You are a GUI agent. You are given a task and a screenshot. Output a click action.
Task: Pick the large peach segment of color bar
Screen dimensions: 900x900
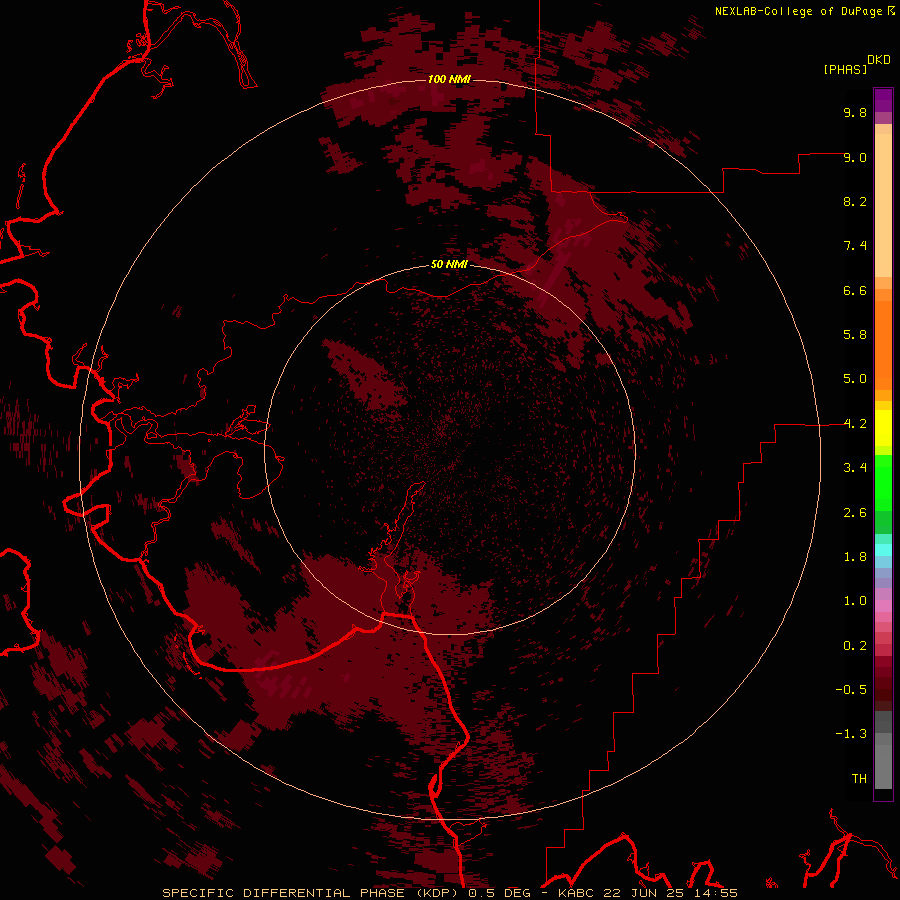[883, 206]
